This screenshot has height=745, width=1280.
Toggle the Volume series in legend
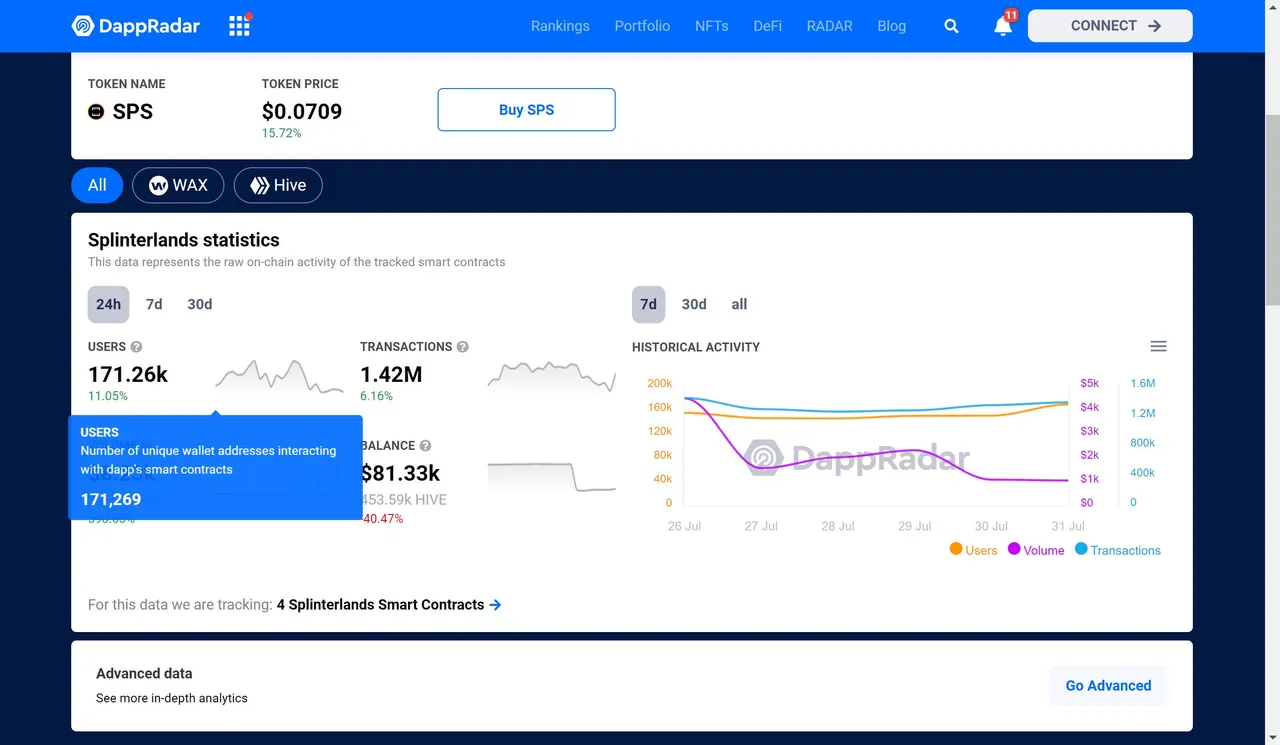(x=1036, y=550)
